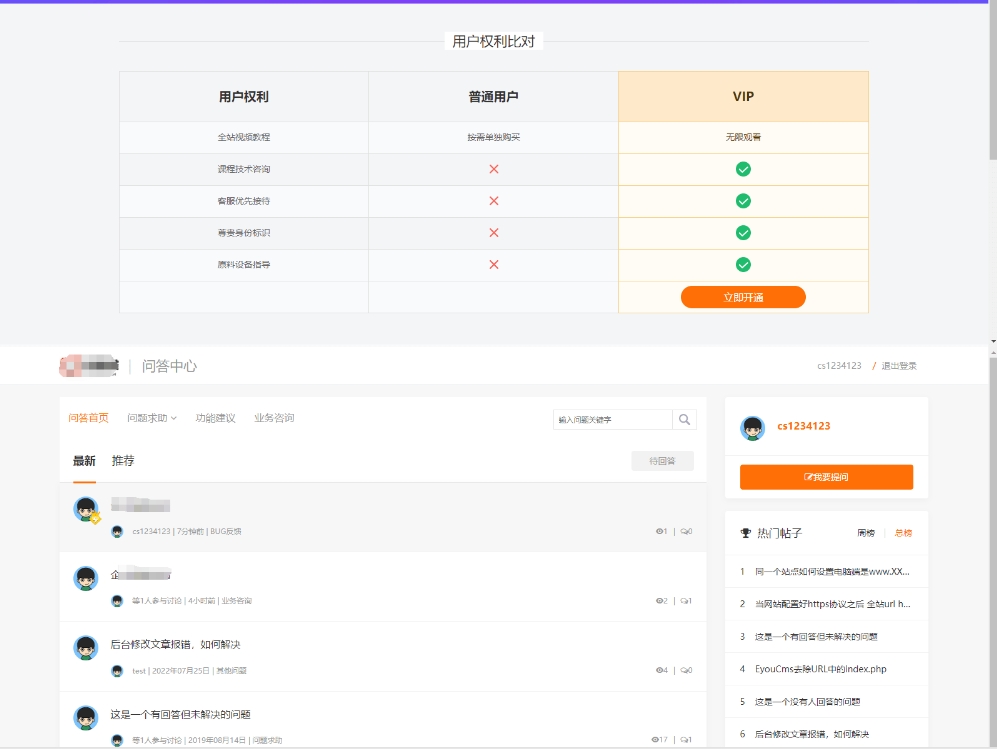The width and height of the screenshot is (997, 749).
Task: Click the 我要提问 button
Action: click(827, 477)
